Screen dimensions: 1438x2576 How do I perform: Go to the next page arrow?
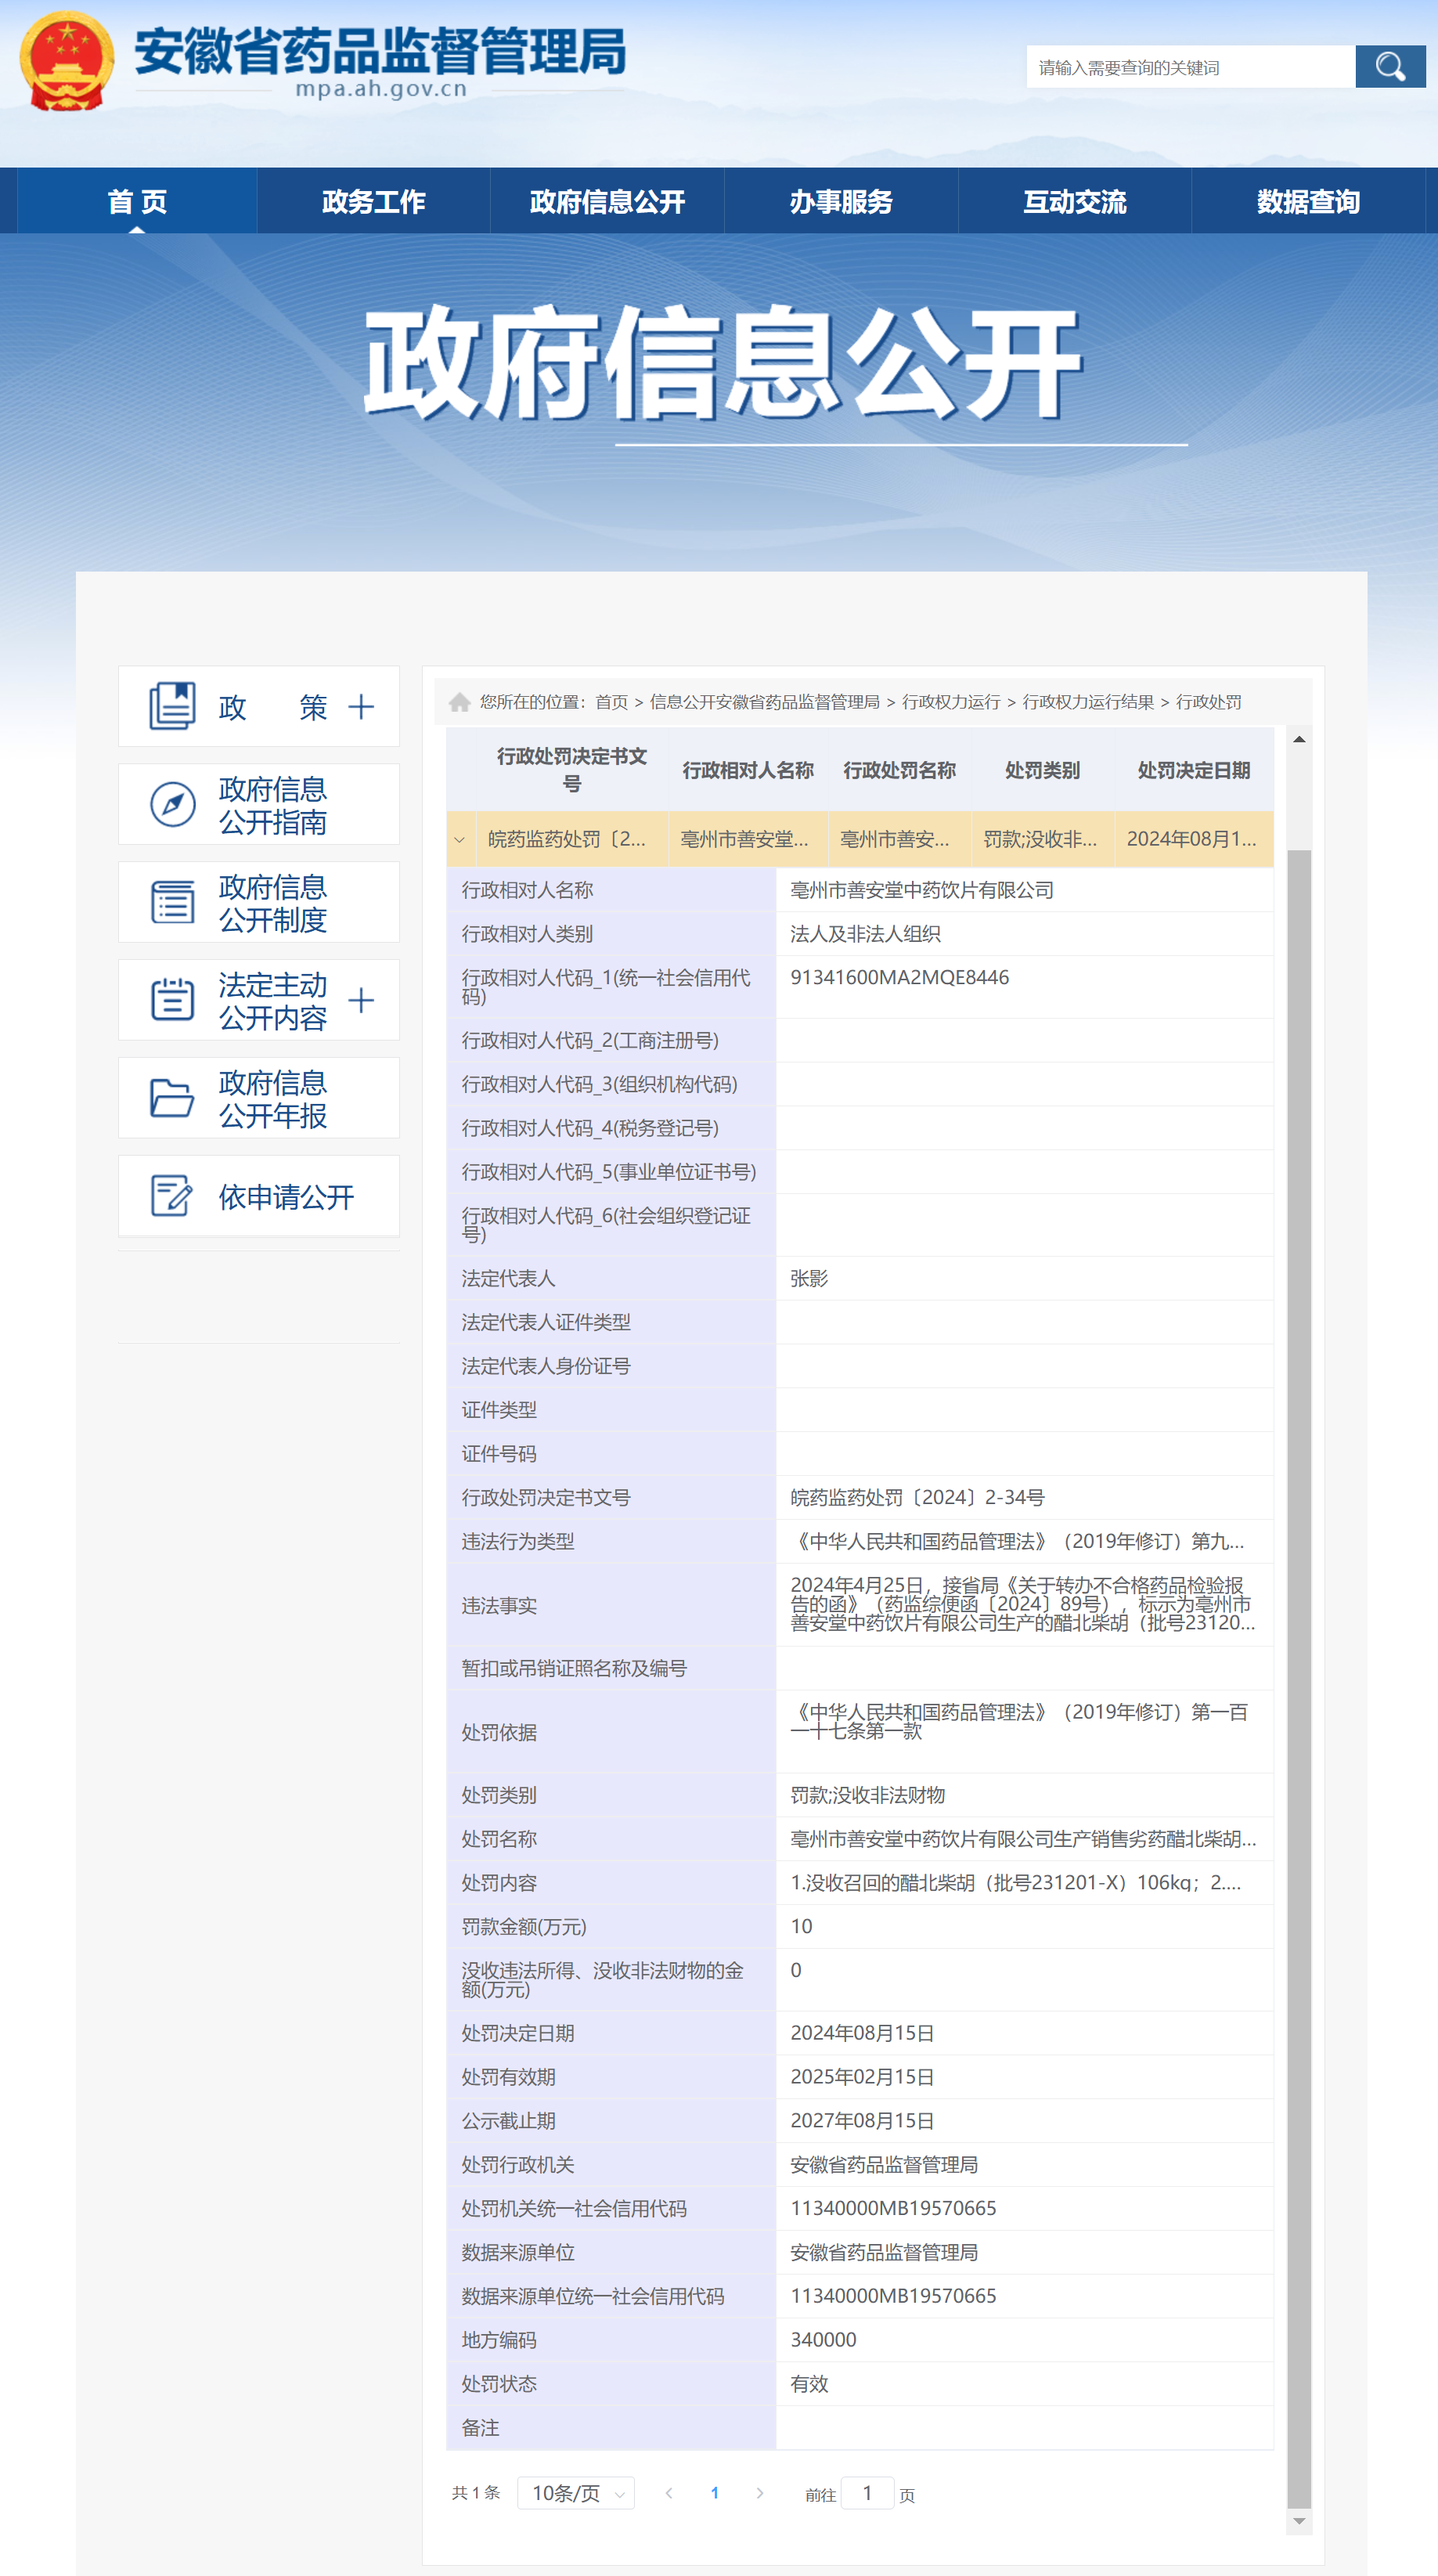tap(760, 2493)
